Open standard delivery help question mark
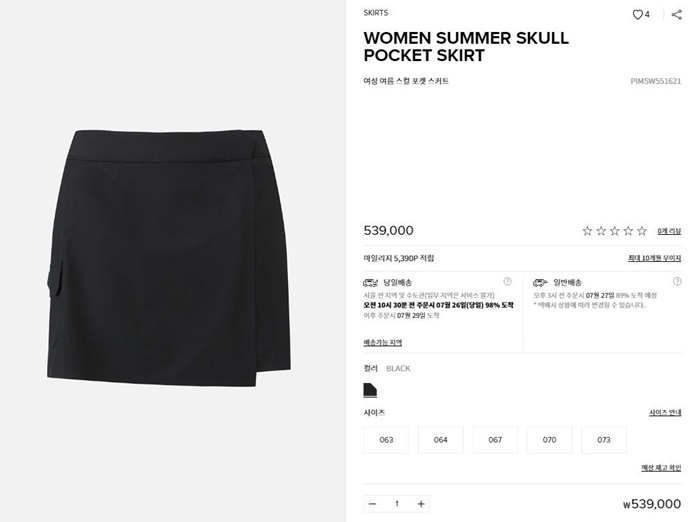Image resolution: width=700 pixels, height=522 pixels. point(677,281)
